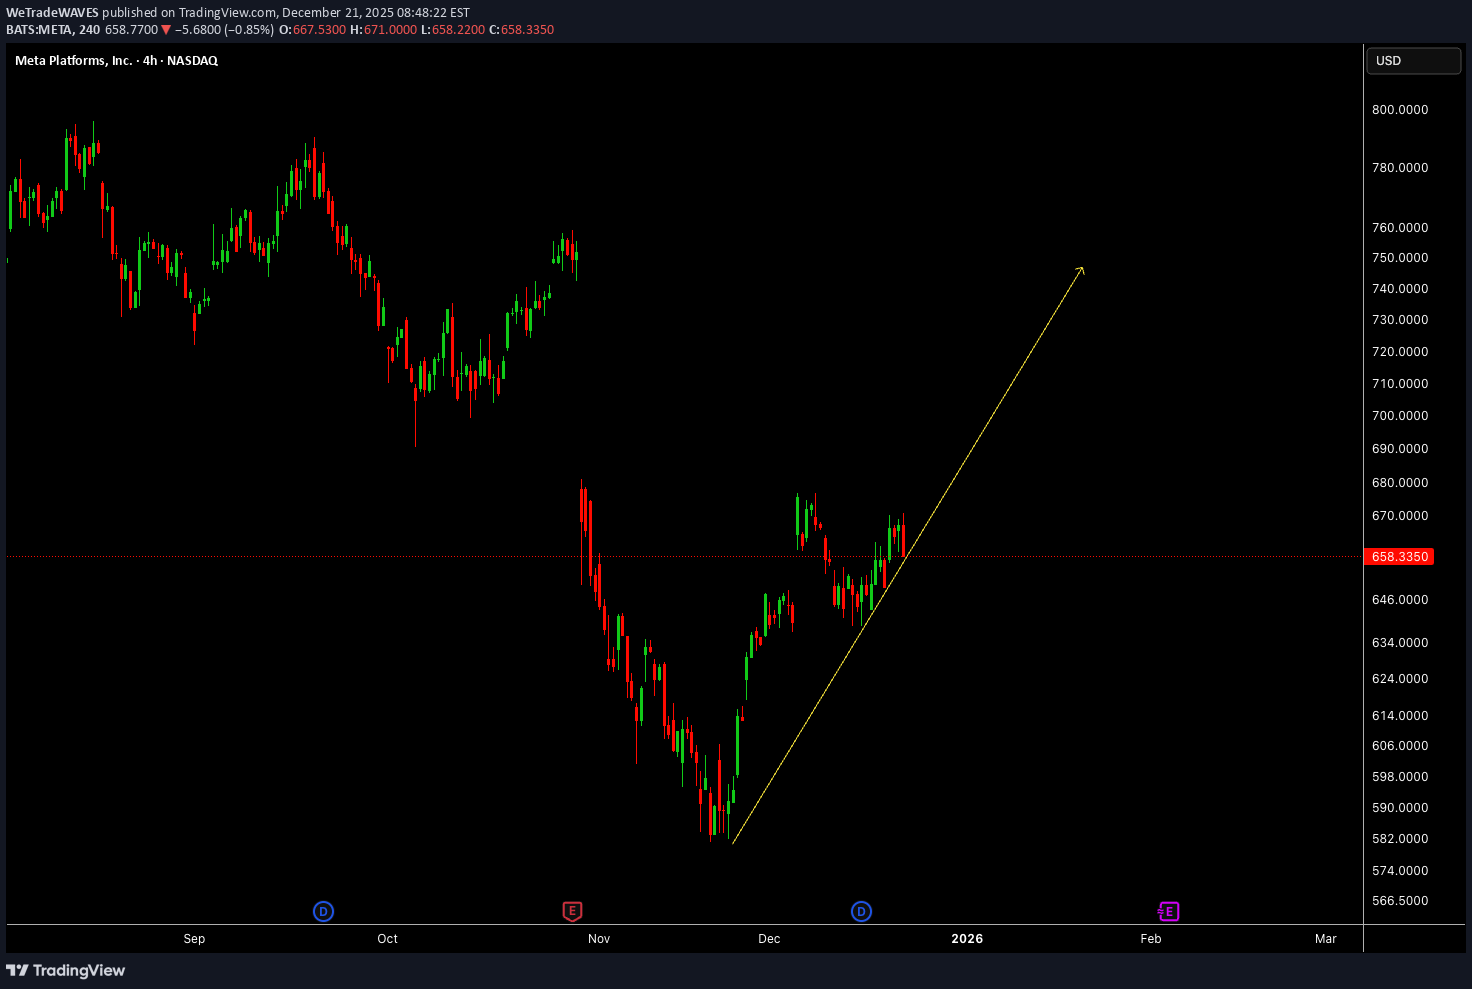
Task: Click the dividend marker just before Oct
Action: click(x=323, y=911)
